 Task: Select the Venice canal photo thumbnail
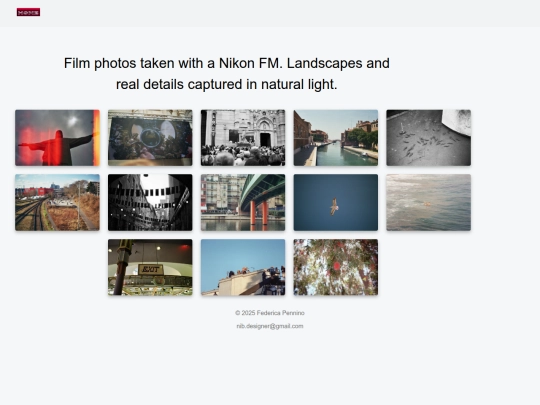pos(336,138)
